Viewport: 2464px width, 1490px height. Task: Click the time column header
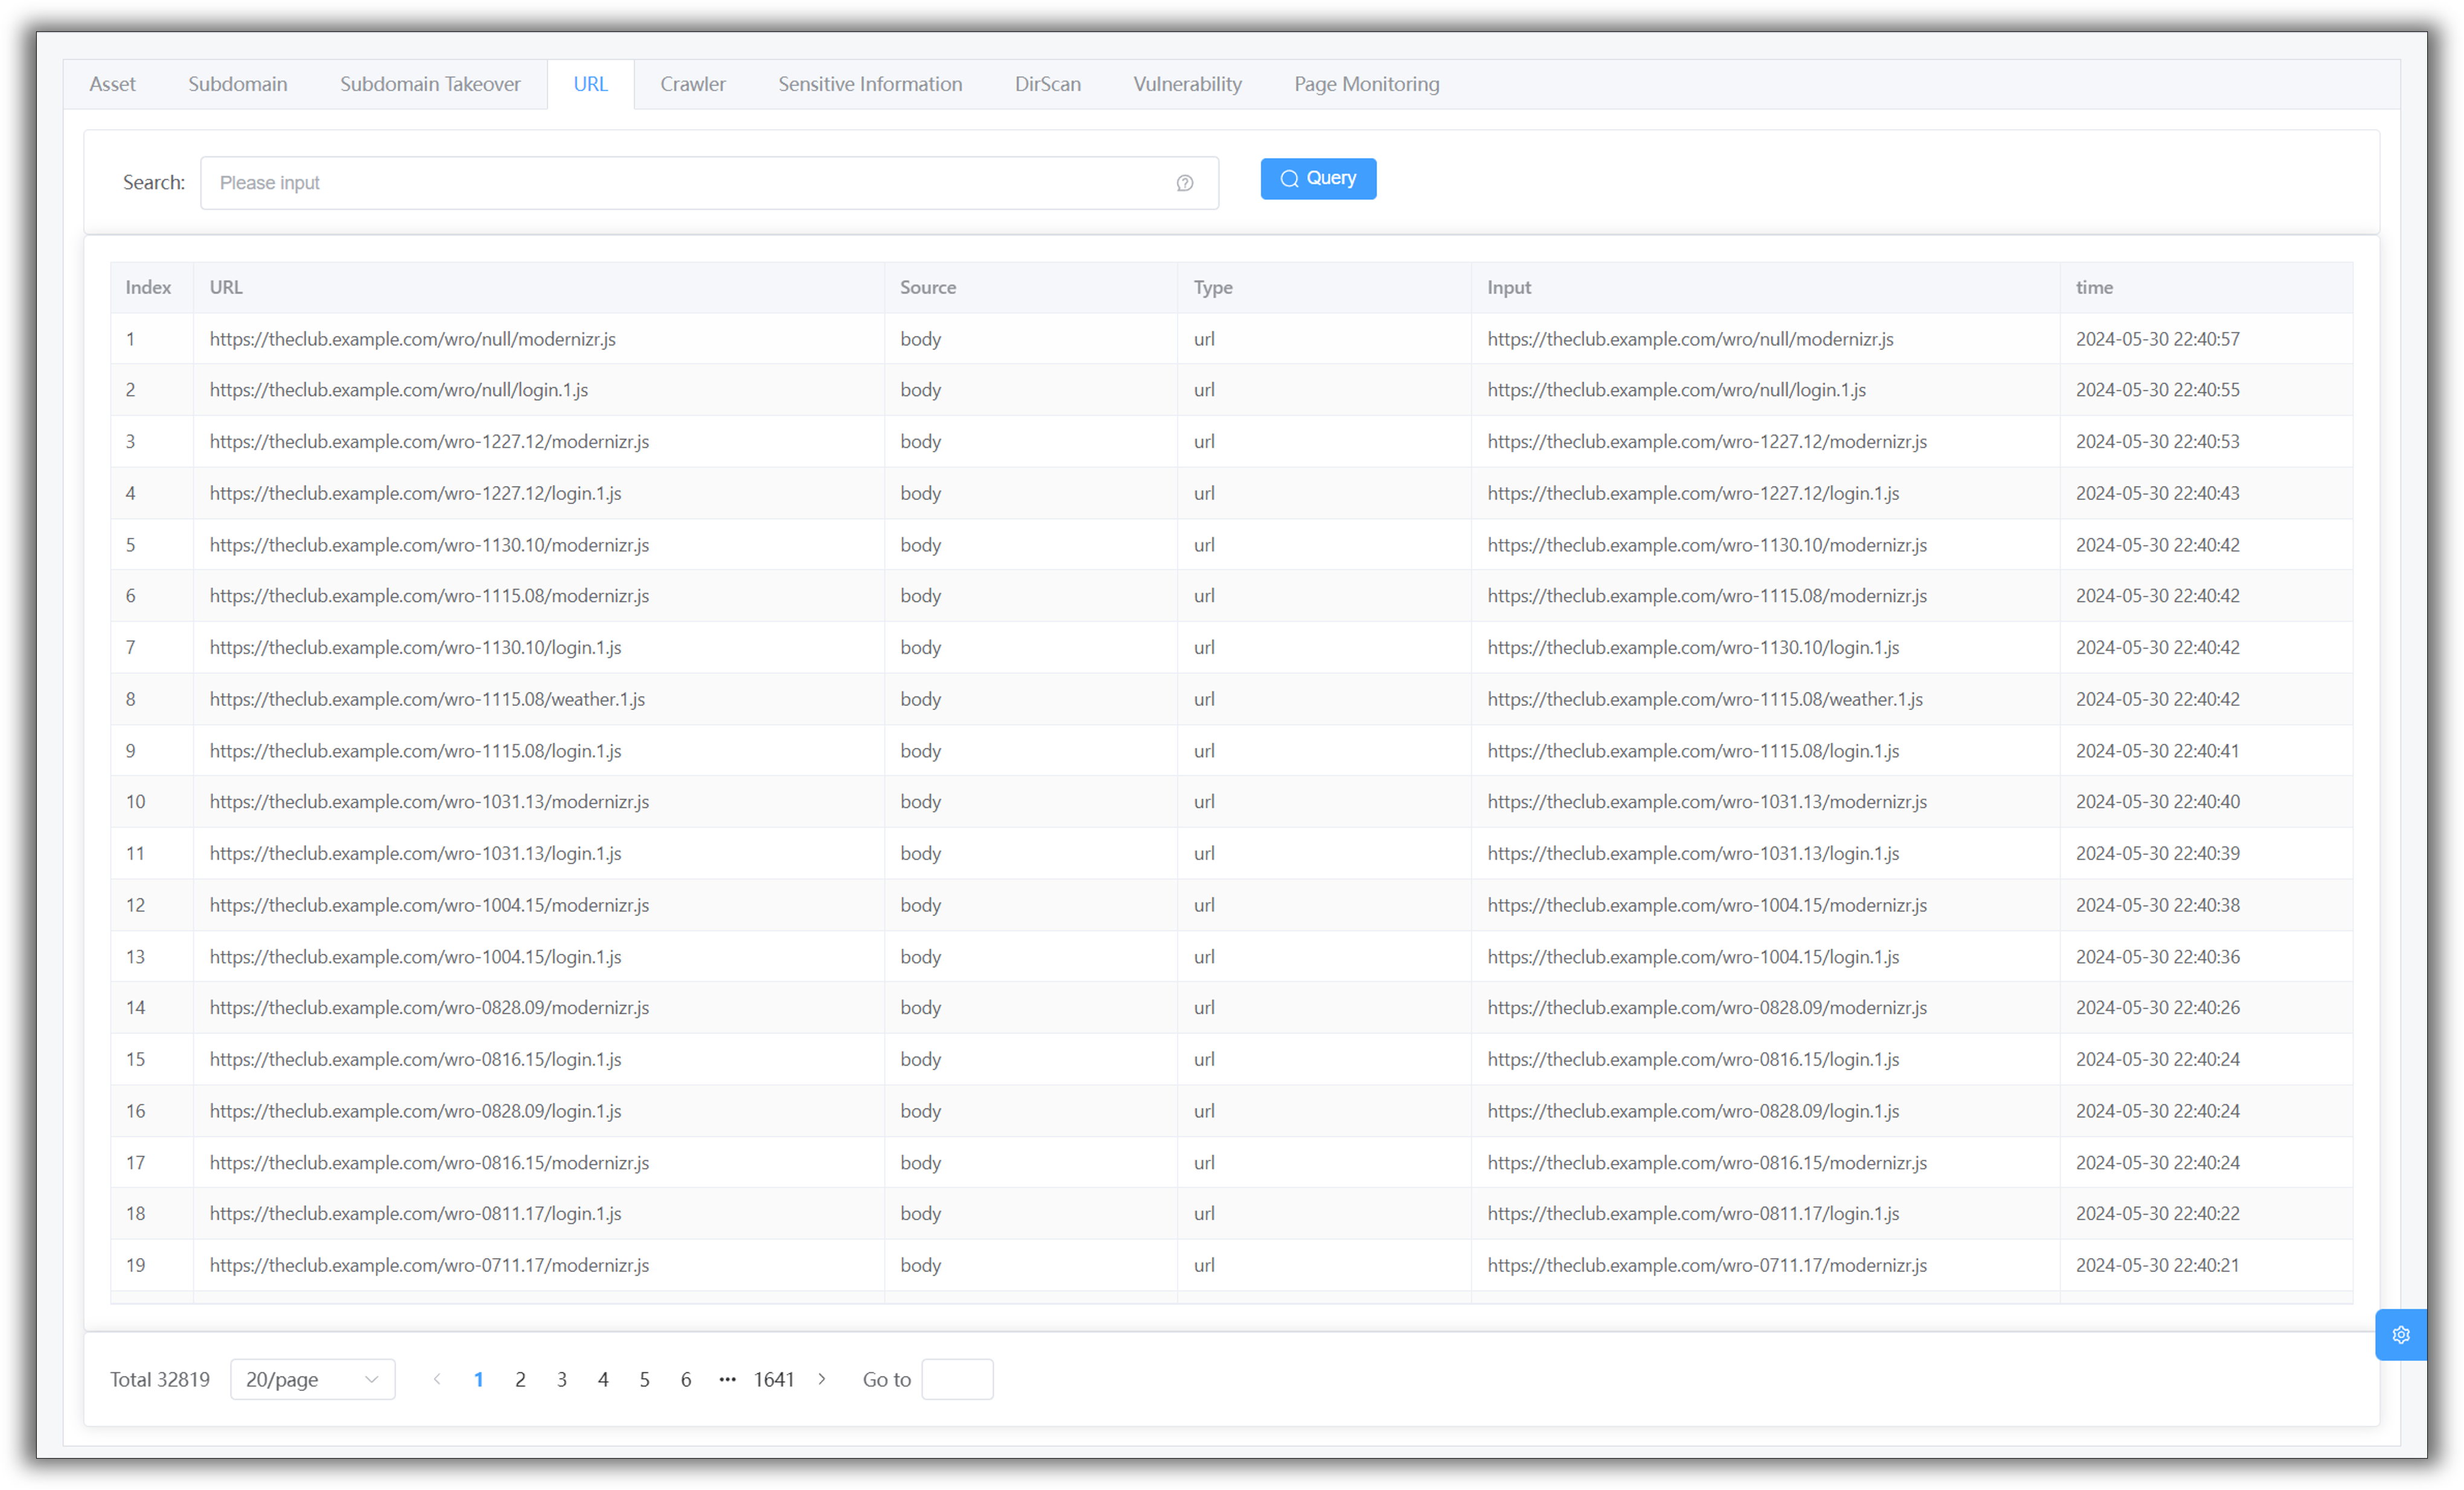pyautogui.click(x=2094, y=287)
